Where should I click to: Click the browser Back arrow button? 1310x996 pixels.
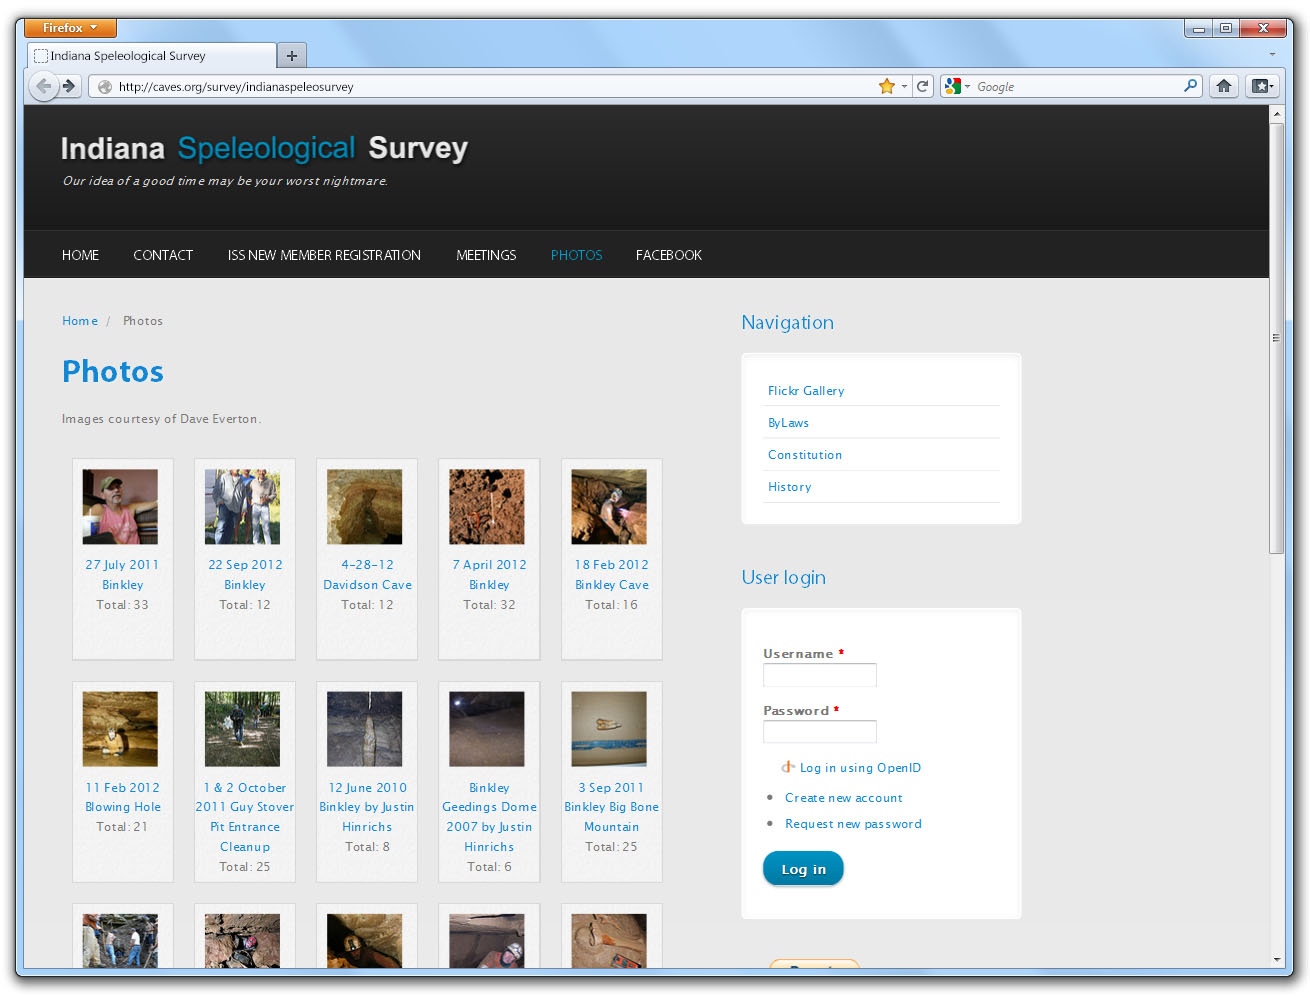coord(43,86)
